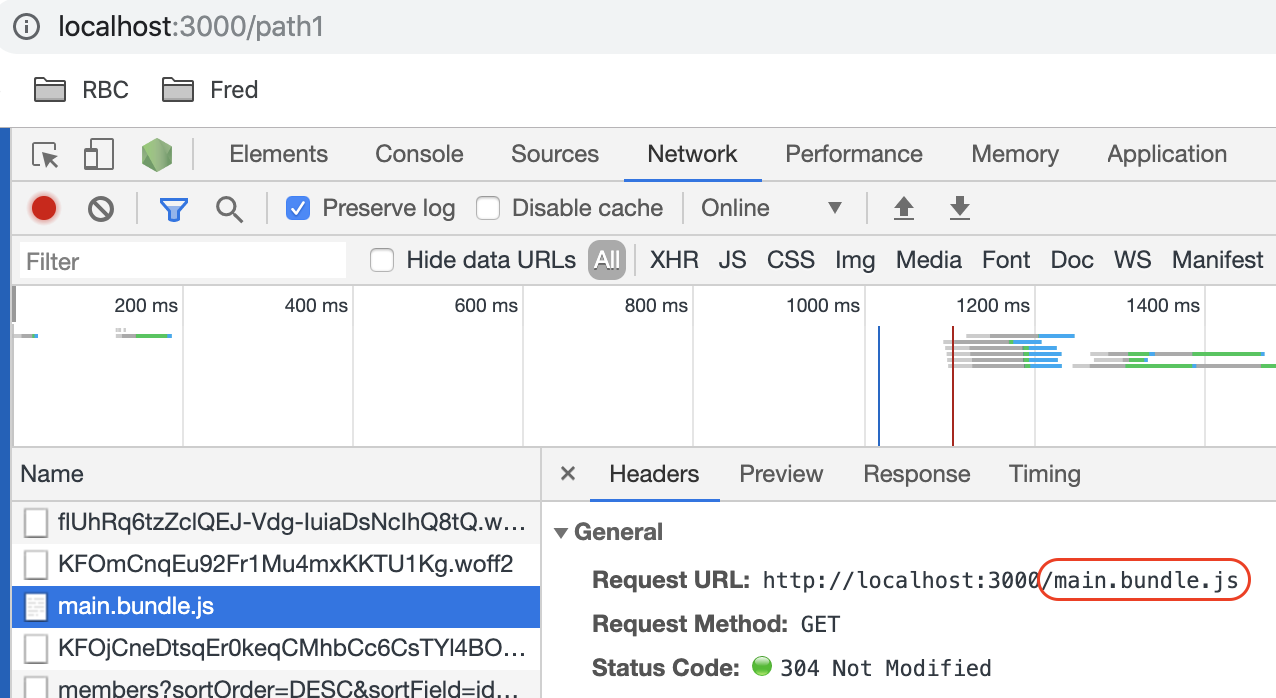This screenshot has height=698, width=1276.
Task: Uncheck the Preserve log checkbox
Action: tap(297, 208)
